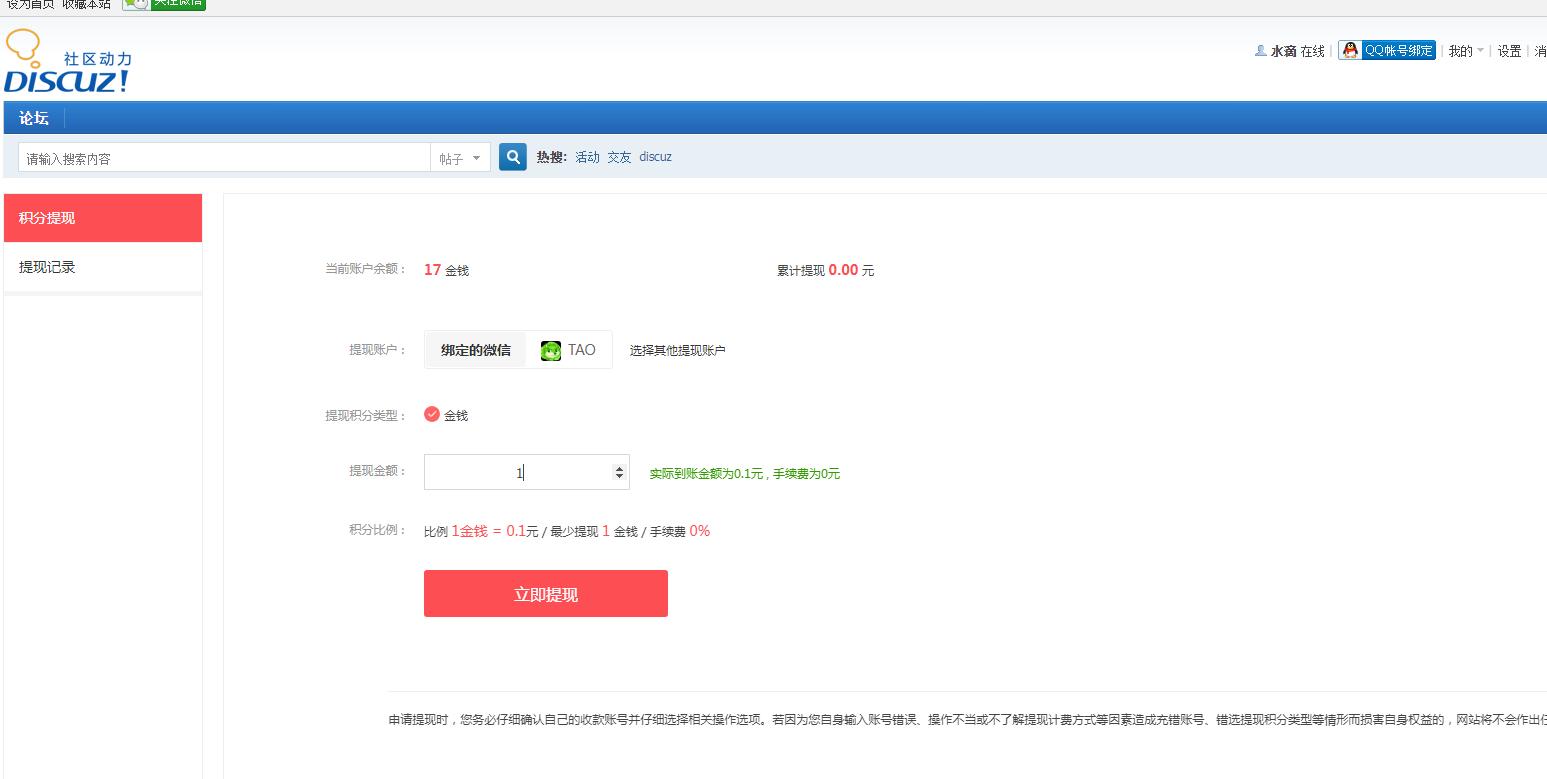Open the 积分提现 sidebar tab

[103, 218]
